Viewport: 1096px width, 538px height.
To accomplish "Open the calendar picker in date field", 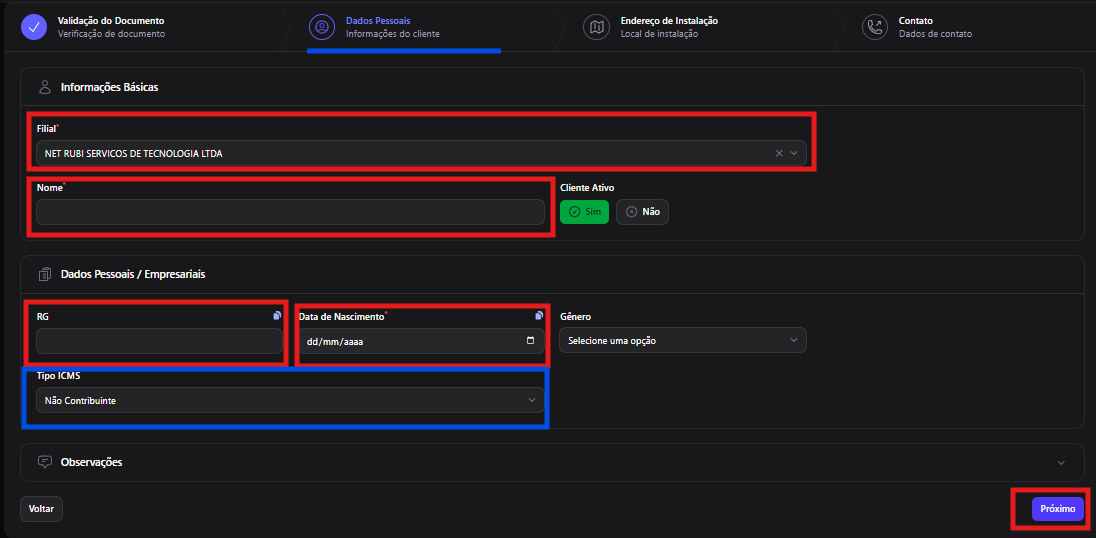I will (531, 341).
